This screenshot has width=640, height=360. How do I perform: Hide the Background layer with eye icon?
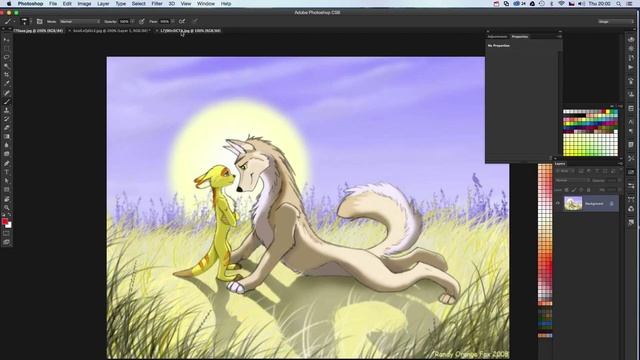pyautogui.click(x=558, y=203)
